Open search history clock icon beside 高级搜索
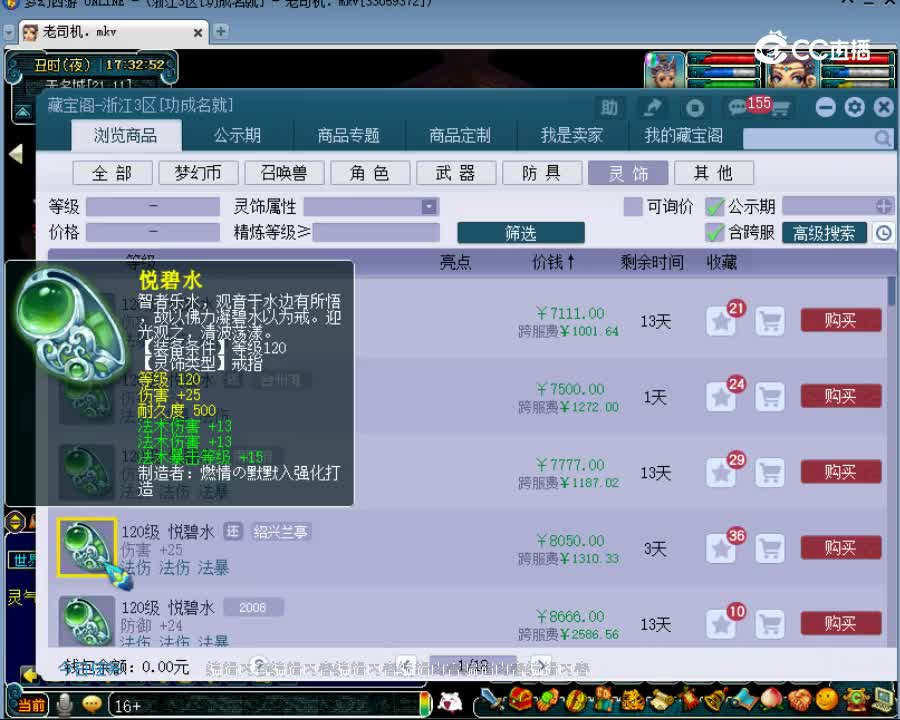The width and height of the screenshot is (900, 720). point(884,233)
